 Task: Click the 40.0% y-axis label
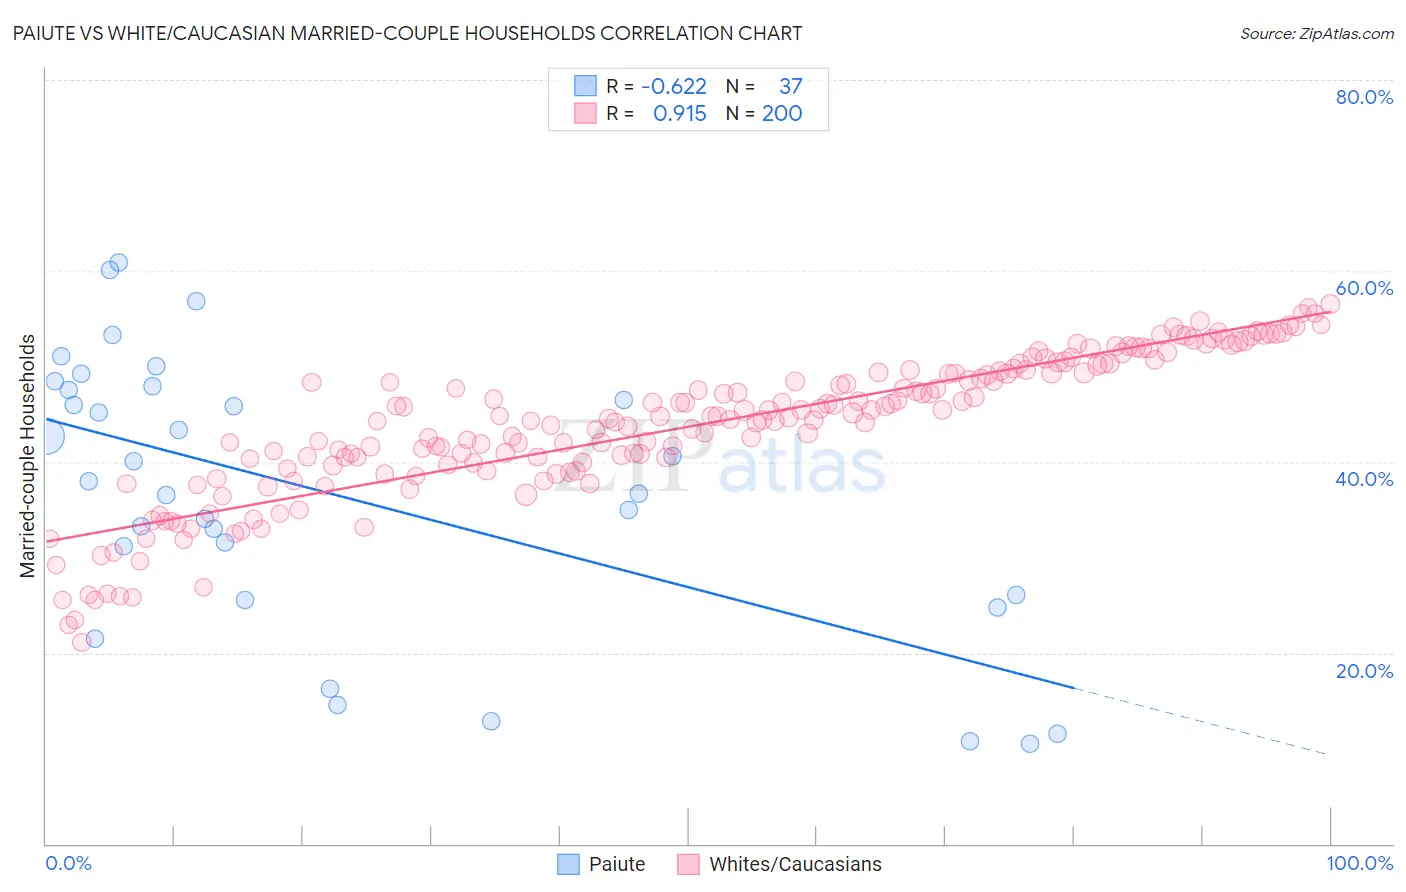pos(1364,479)
